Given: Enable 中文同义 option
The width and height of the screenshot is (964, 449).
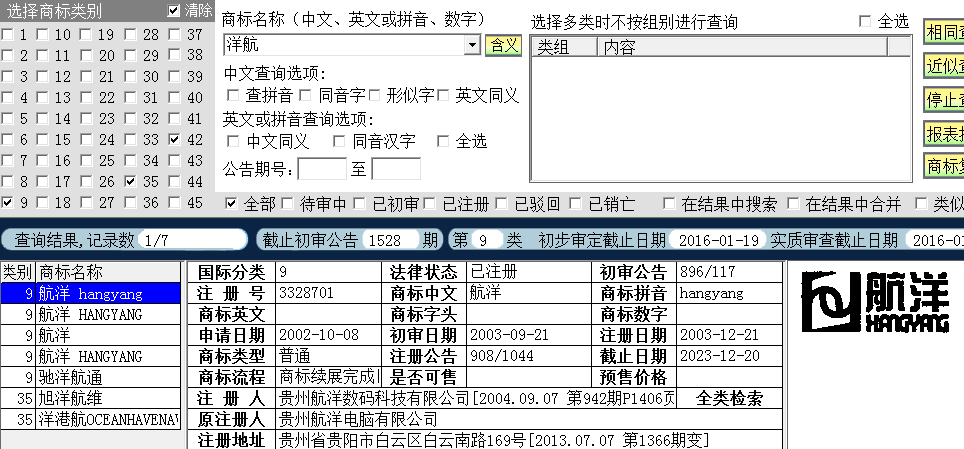Looking at the screenshot, I should [233, 141].
